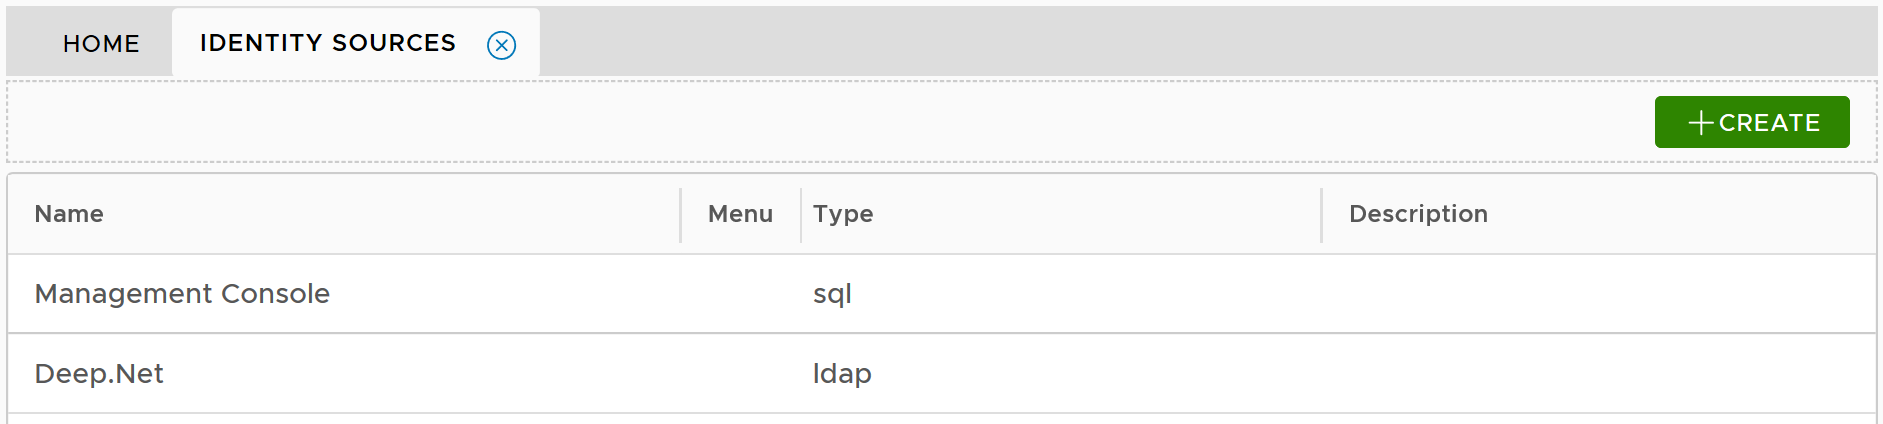Open Menu cell for Management Console row
Screen dimensions: 1883x424
[x=740, y=294]
